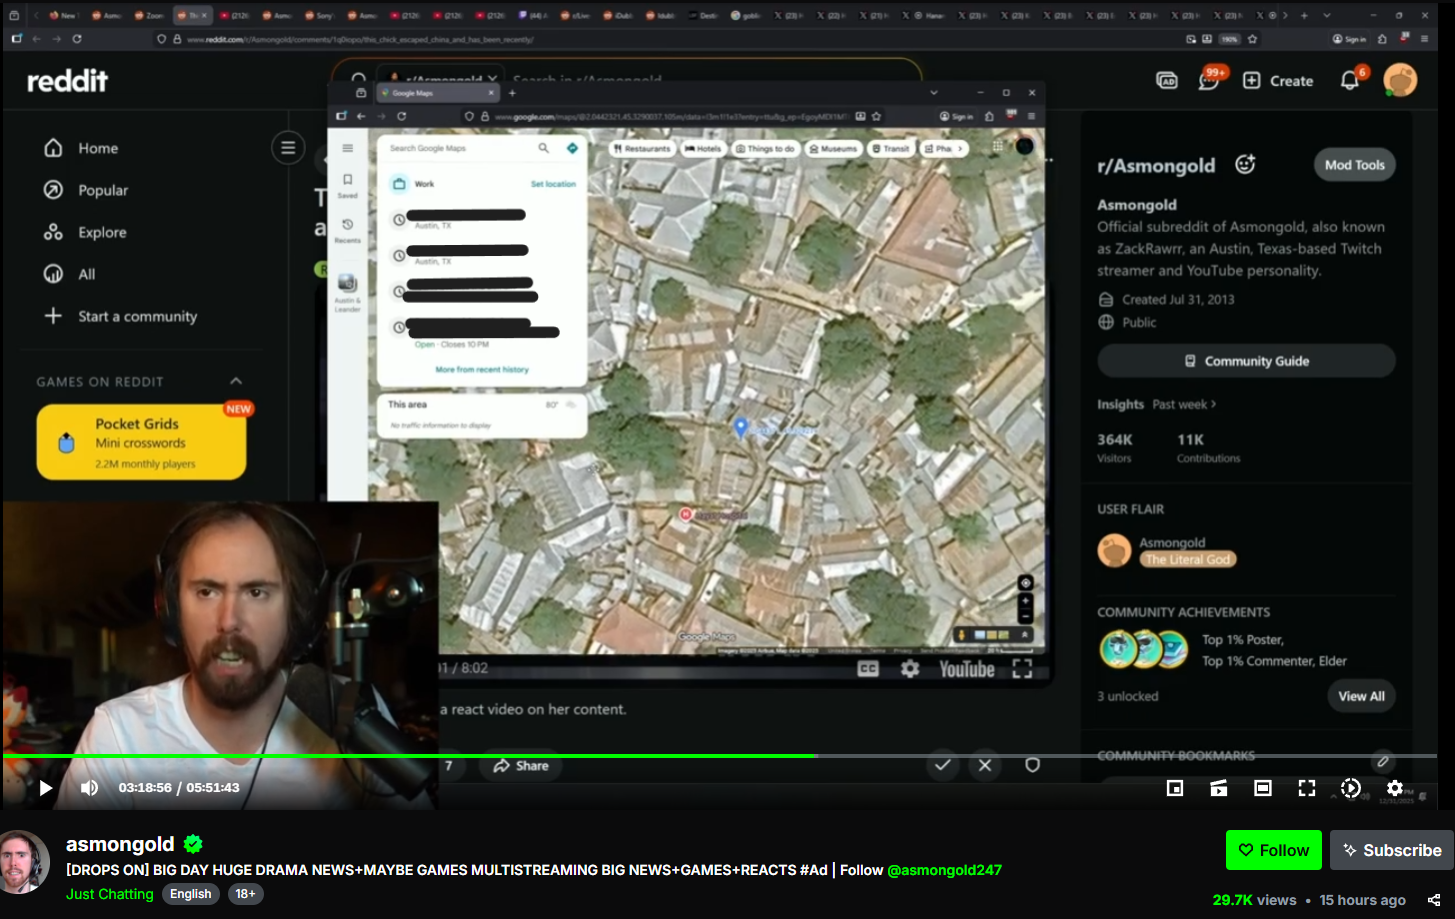Click the Google Maps directions diamond icon

[572, 148]
